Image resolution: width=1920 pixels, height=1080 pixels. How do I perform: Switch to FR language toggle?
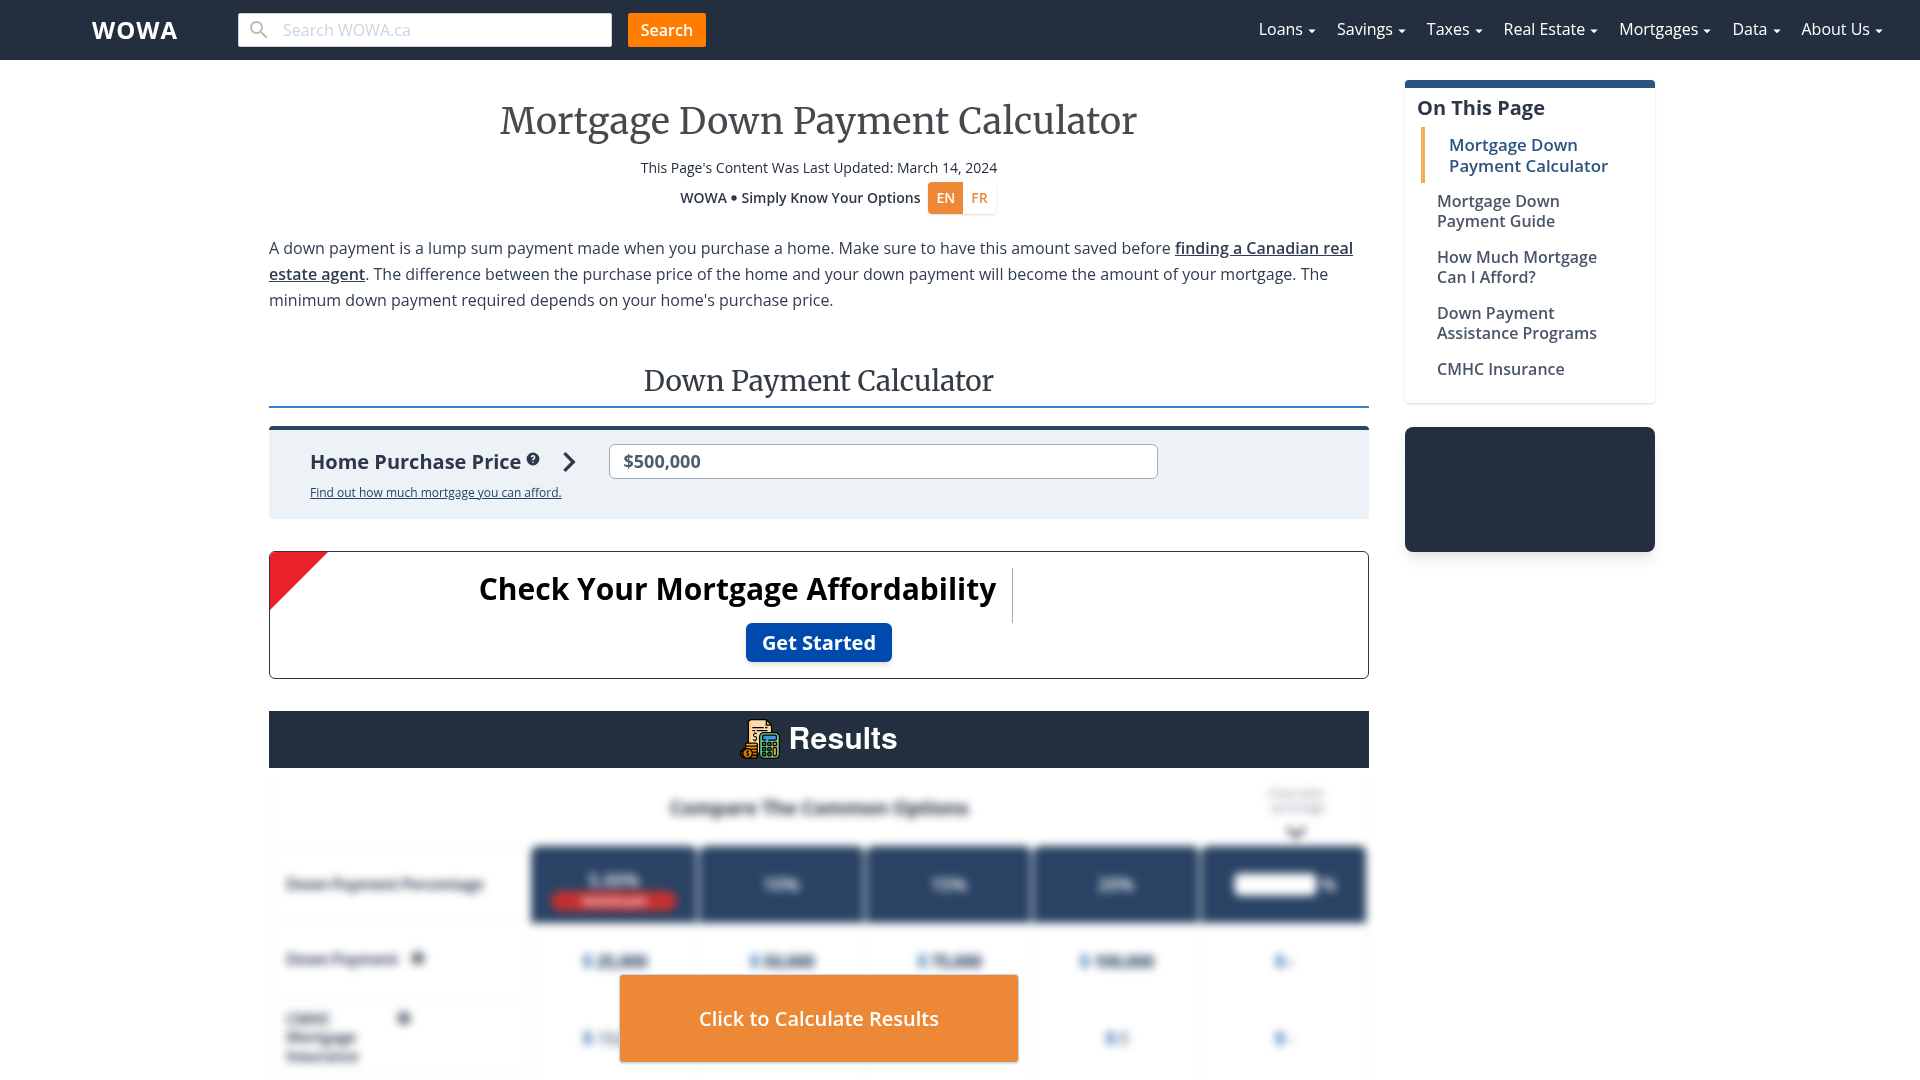[978, 196]
